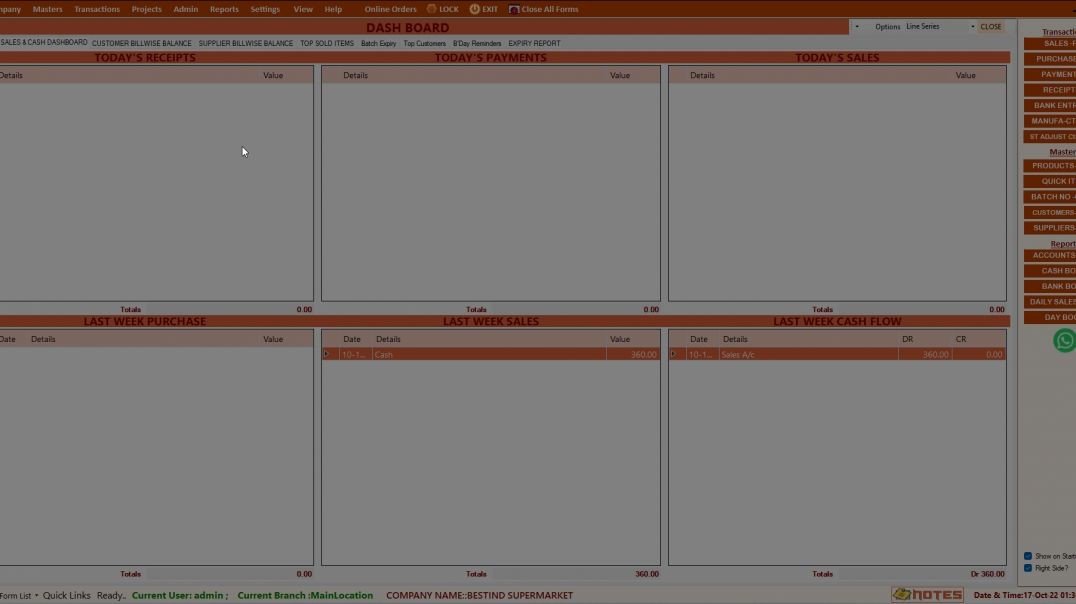Toggle the Show on Start checkbox

tap(1027, 555)
